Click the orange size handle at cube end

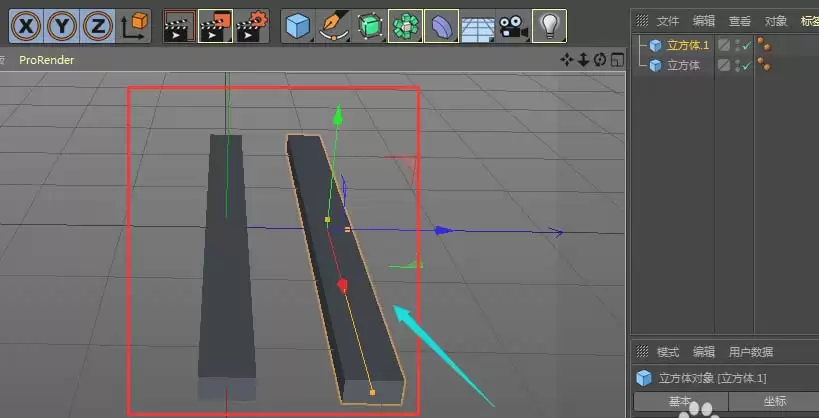coord(372,392)
